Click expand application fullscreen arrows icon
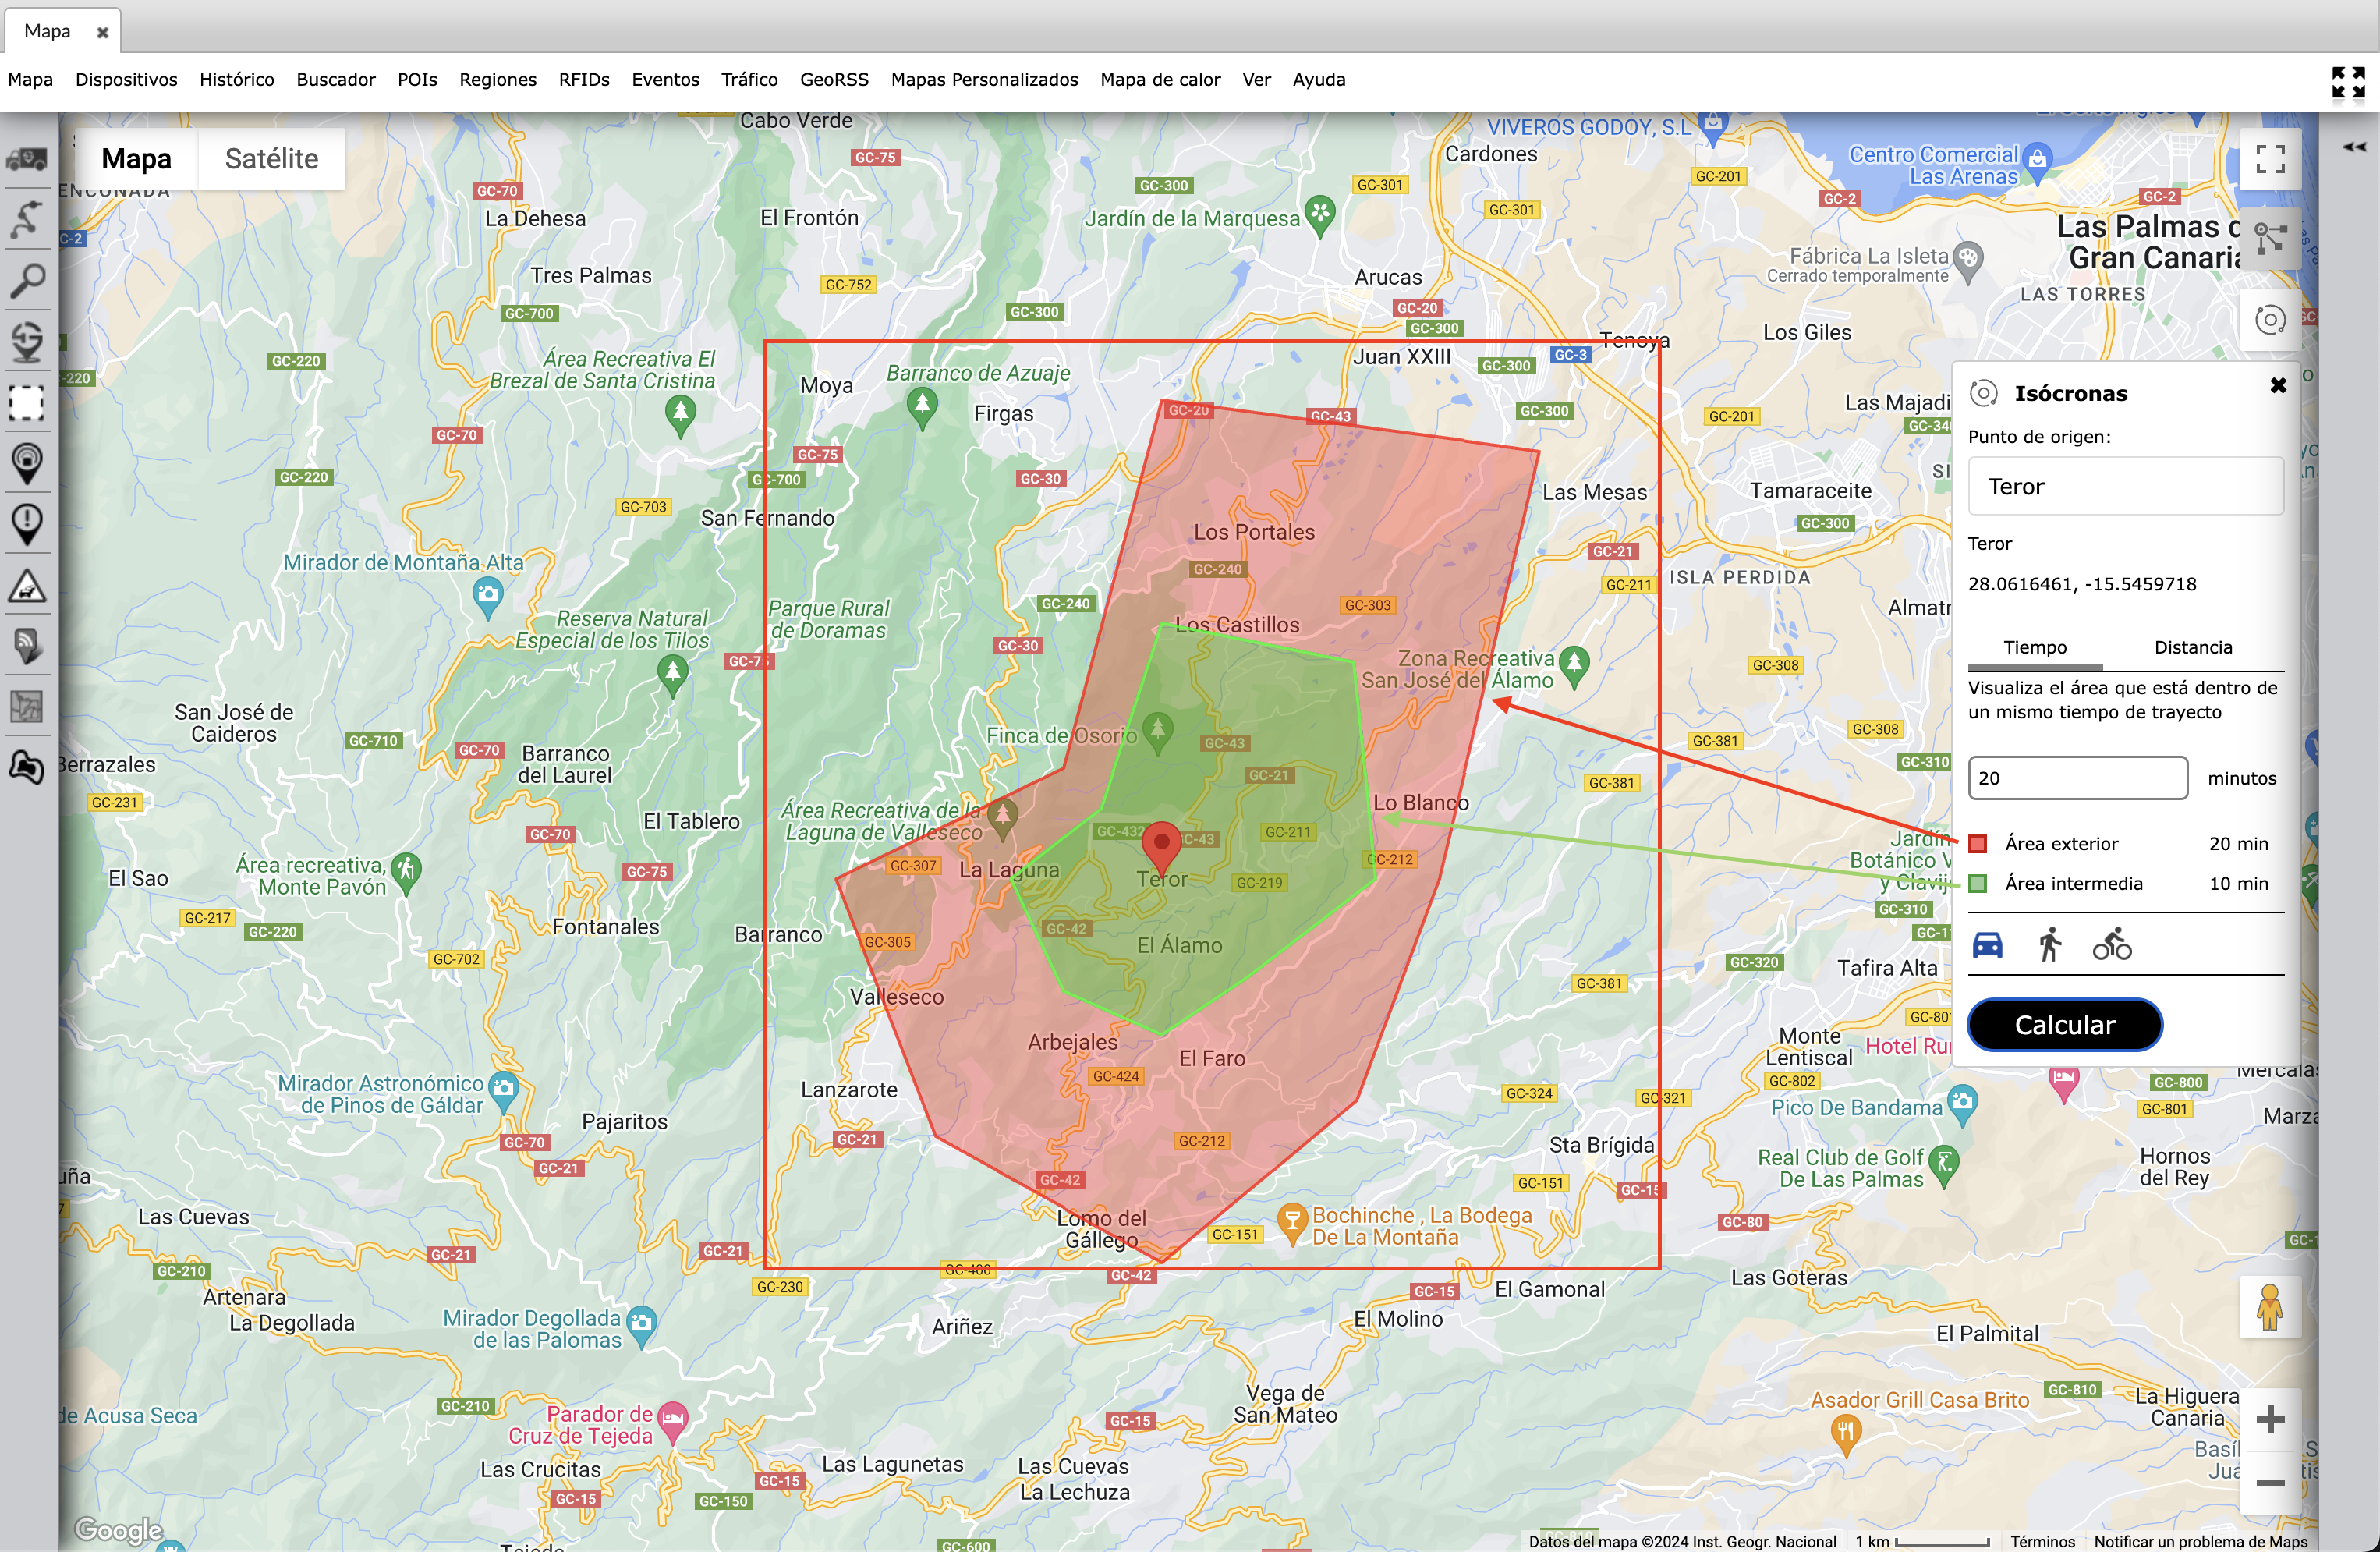 click(x=2348, y=82)
